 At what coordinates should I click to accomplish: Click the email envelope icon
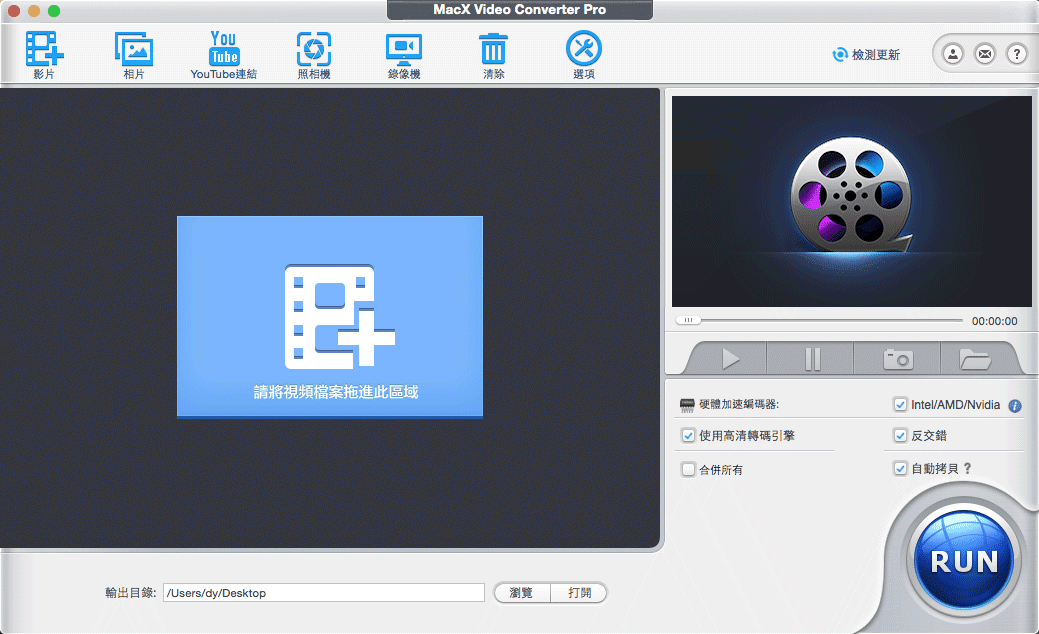coord(985,54)
